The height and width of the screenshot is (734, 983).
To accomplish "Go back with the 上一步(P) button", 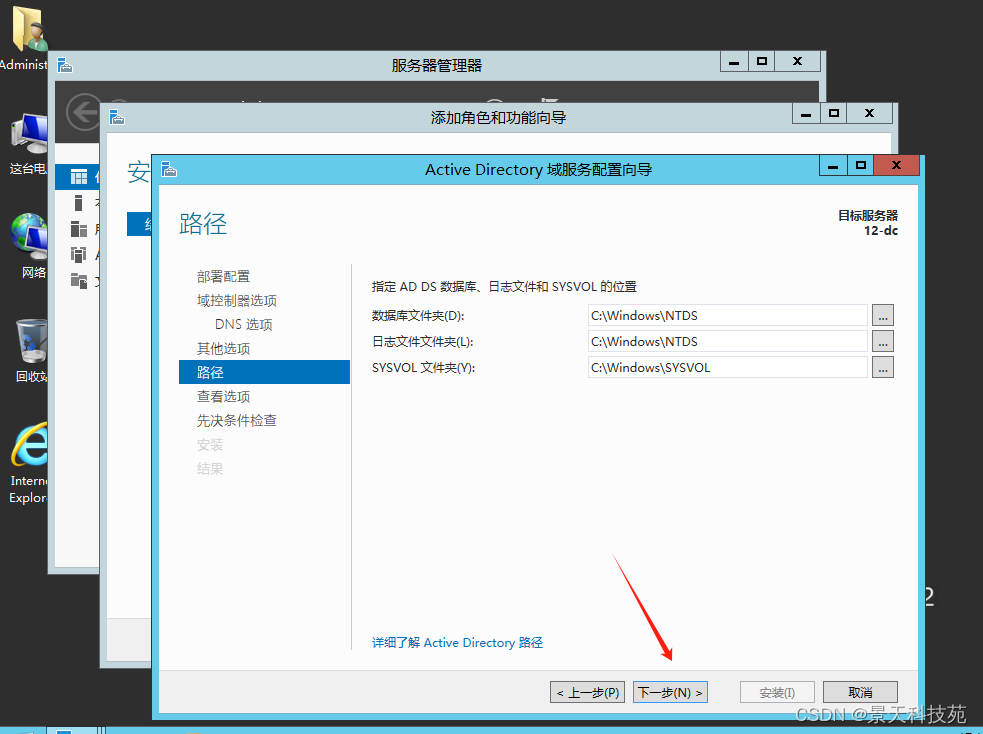I will (x=587, y=692).
